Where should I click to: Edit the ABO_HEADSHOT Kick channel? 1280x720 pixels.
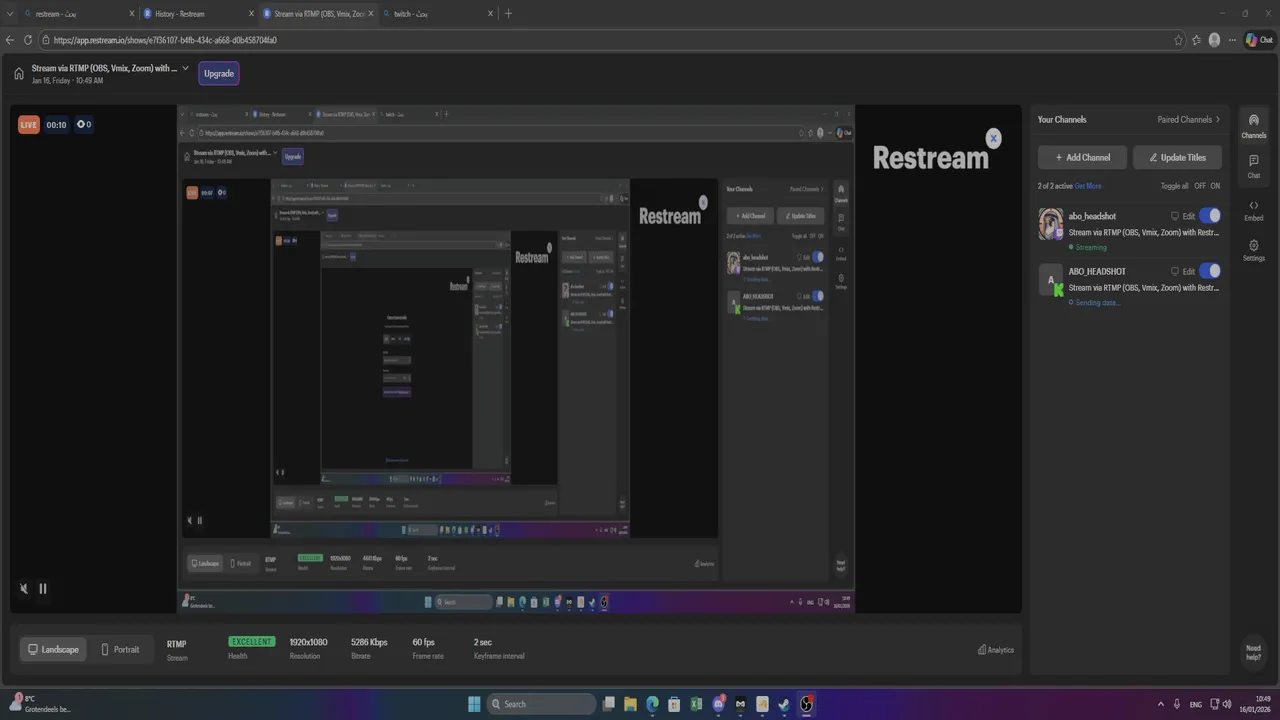1189,271
